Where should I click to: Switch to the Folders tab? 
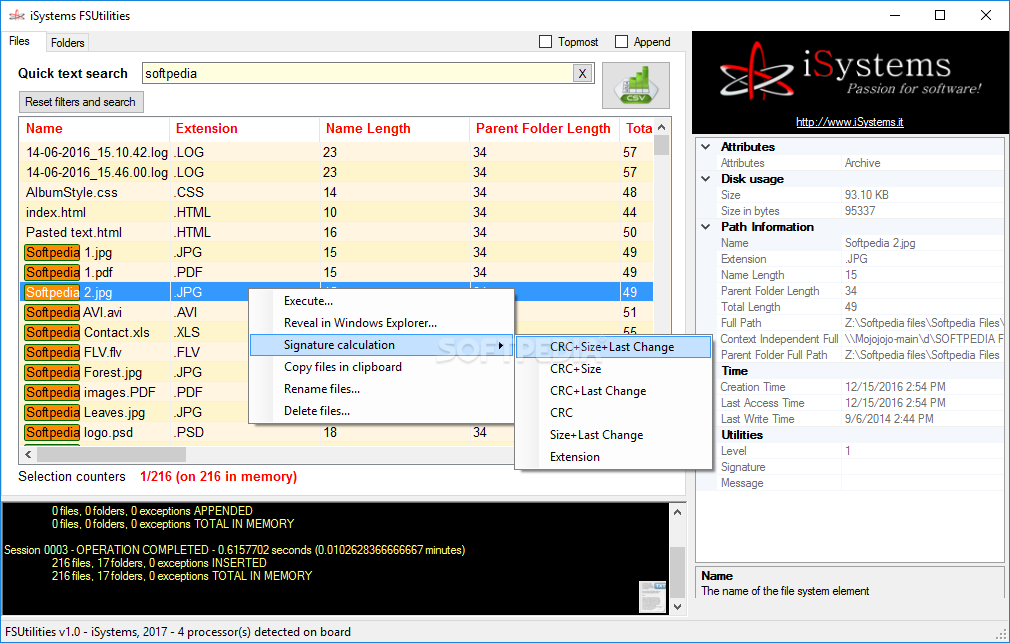click(68, 43)
